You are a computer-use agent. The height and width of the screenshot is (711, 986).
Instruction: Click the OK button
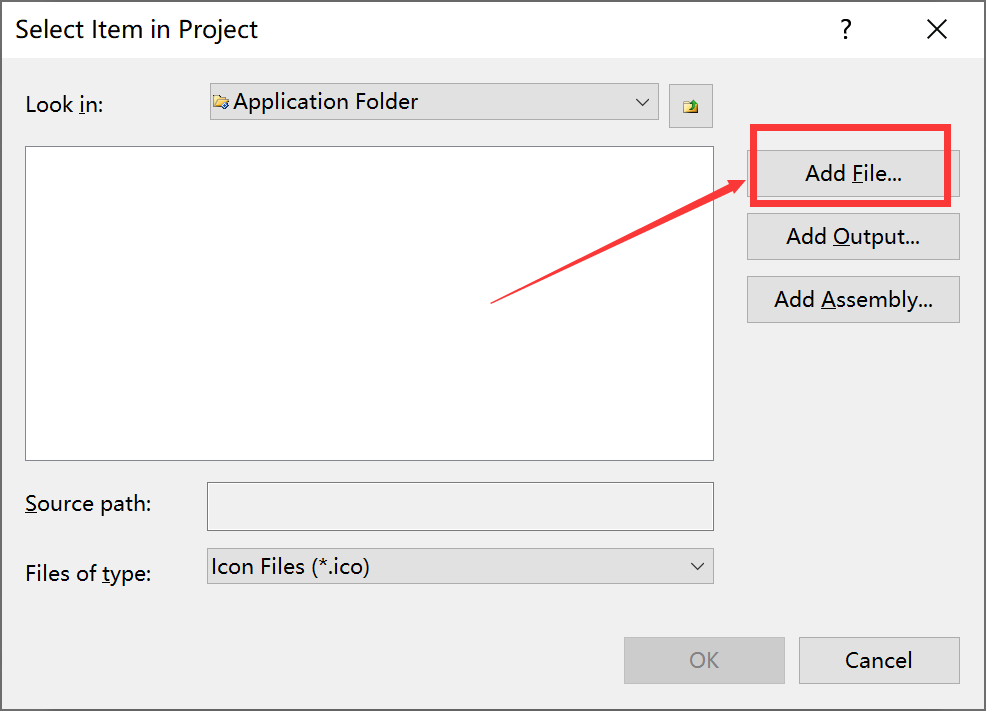[x=704, y=660]
